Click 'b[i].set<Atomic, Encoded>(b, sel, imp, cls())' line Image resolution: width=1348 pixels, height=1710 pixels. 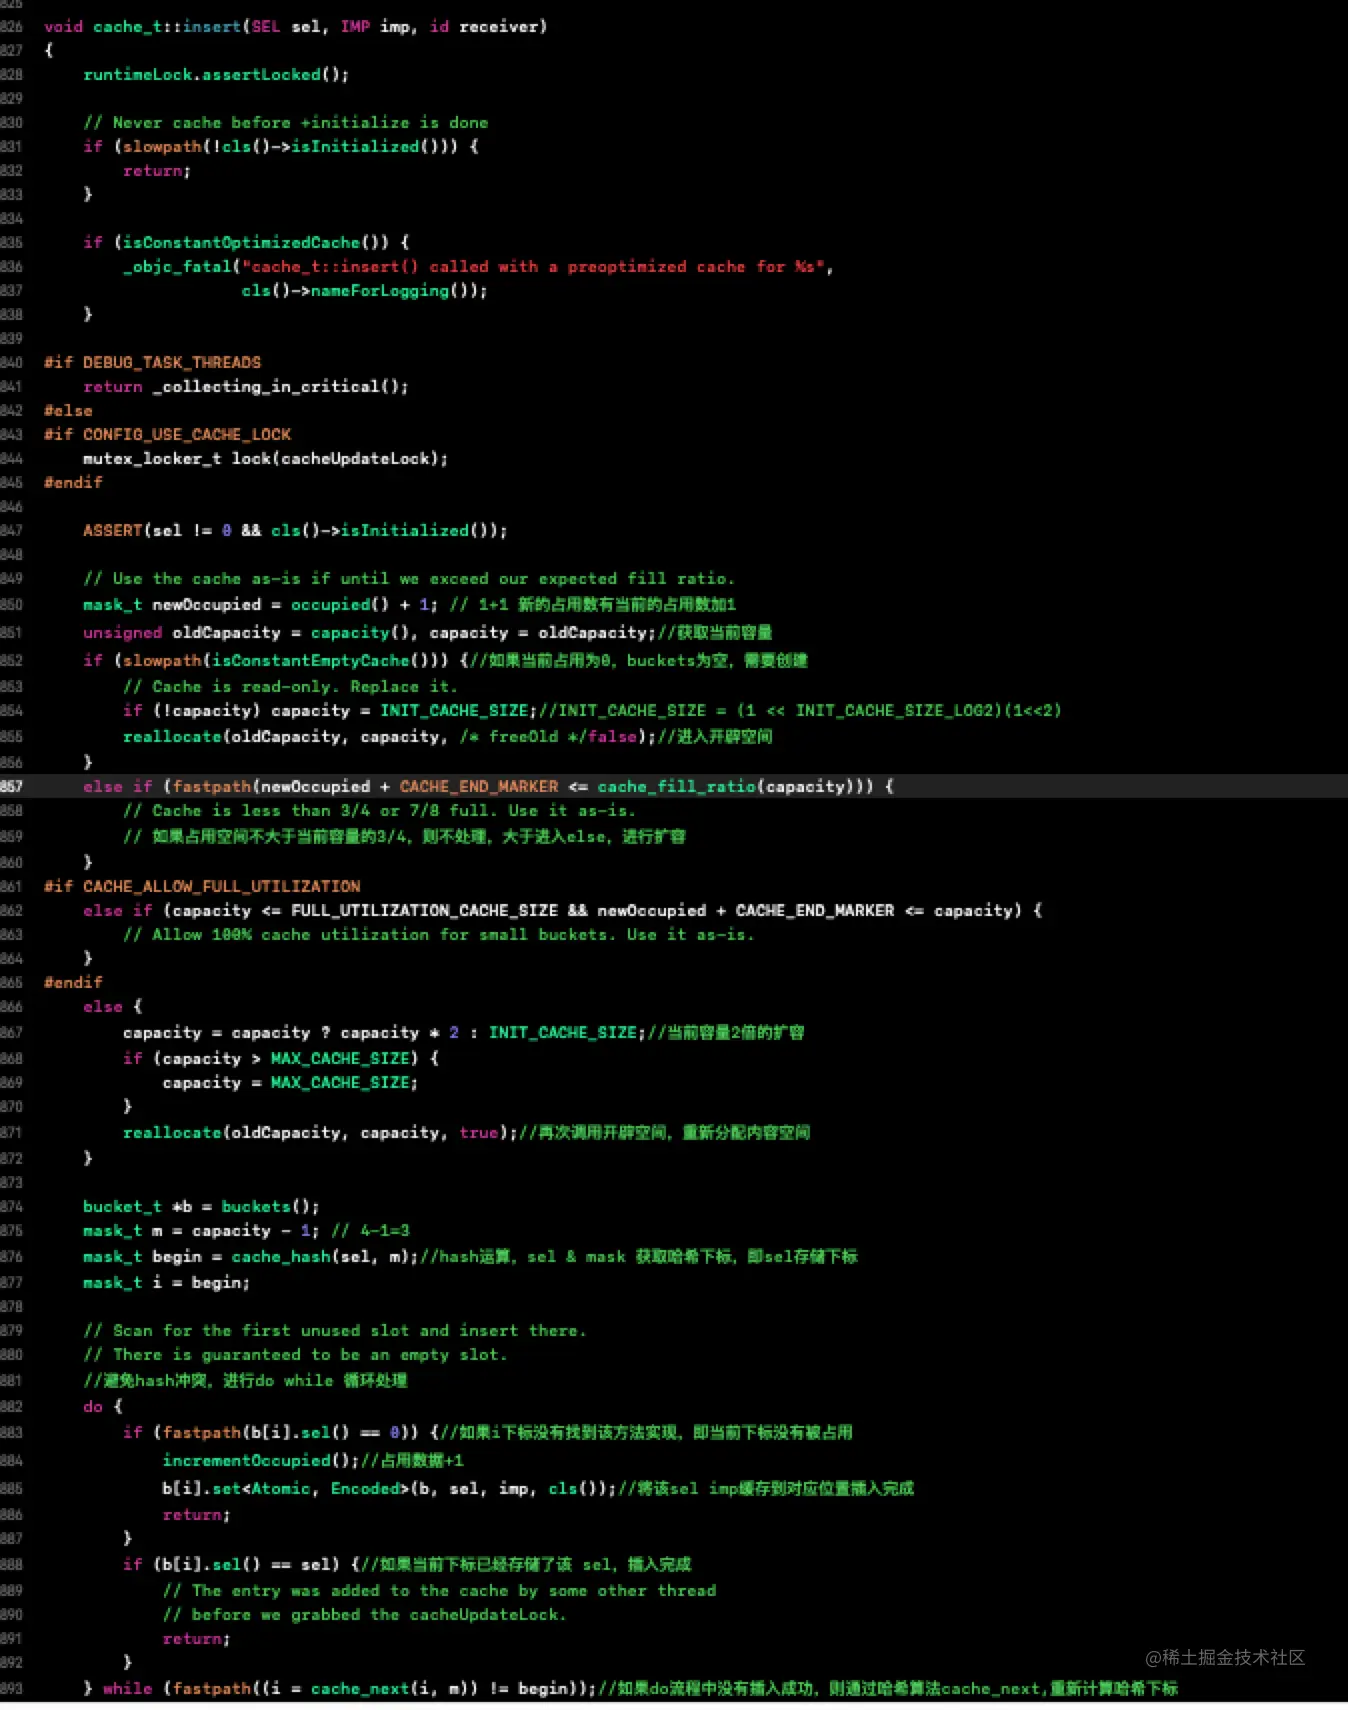(538, 1488)
